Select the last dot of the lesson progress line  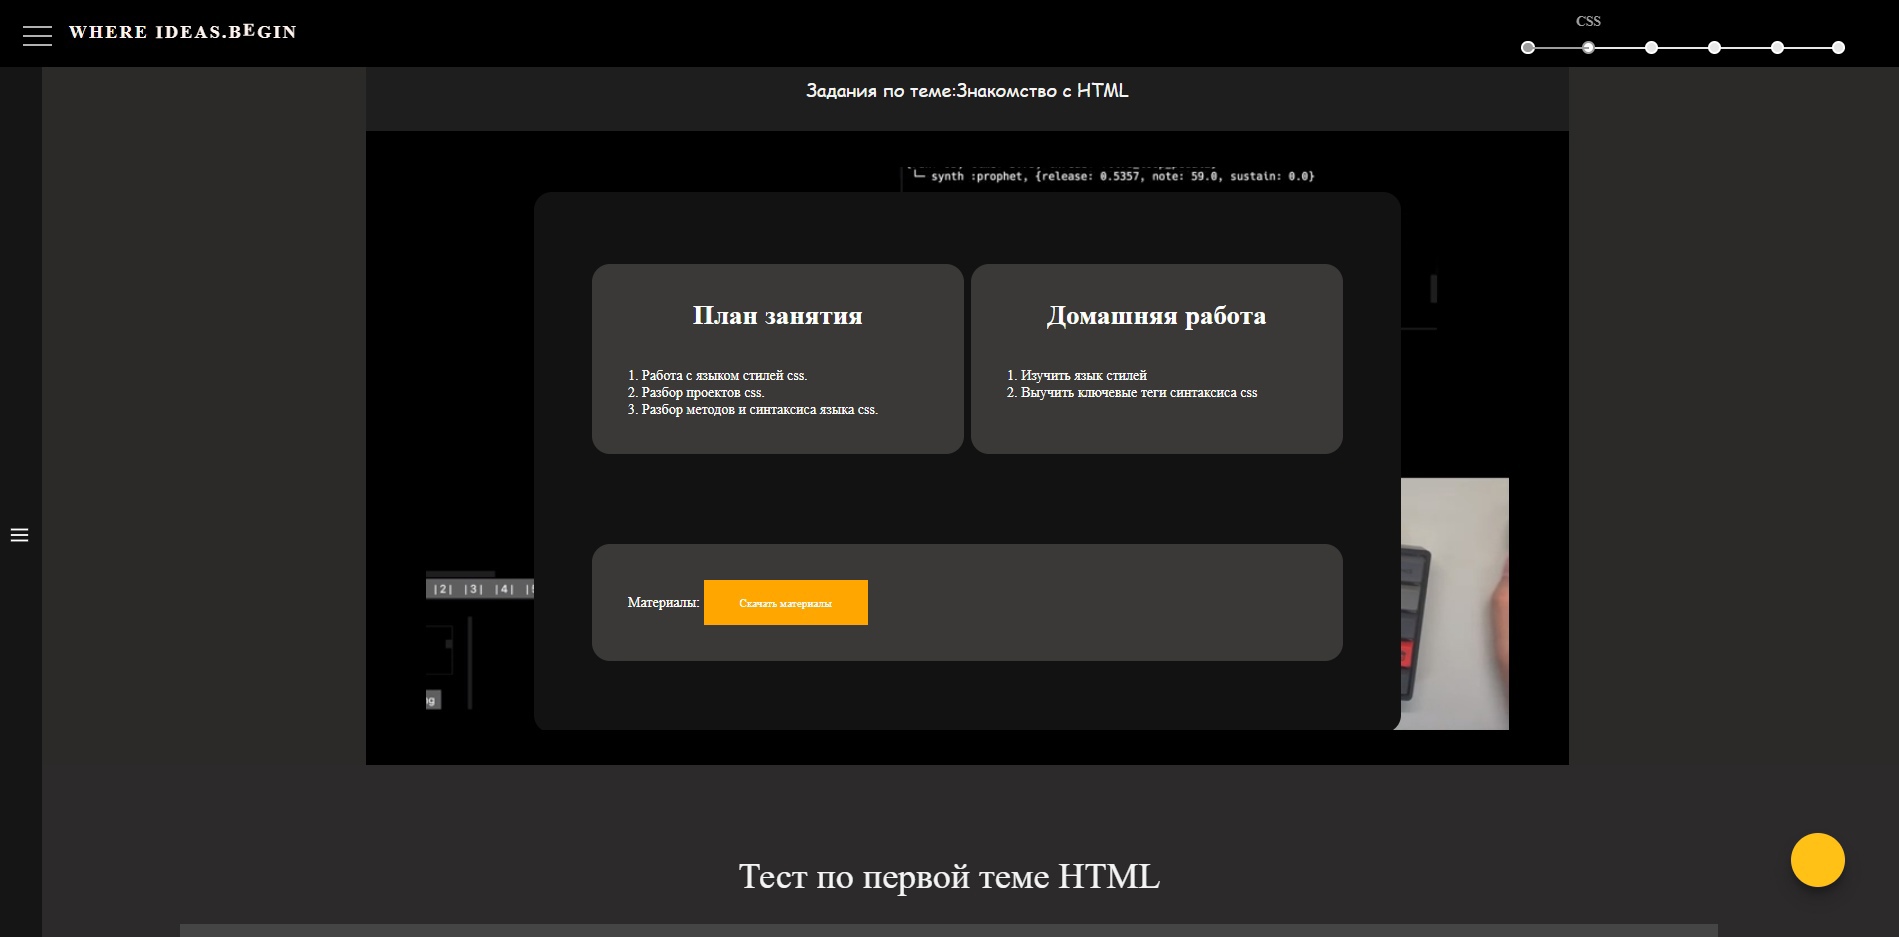pyautogui.click(x=1838, y=47)
